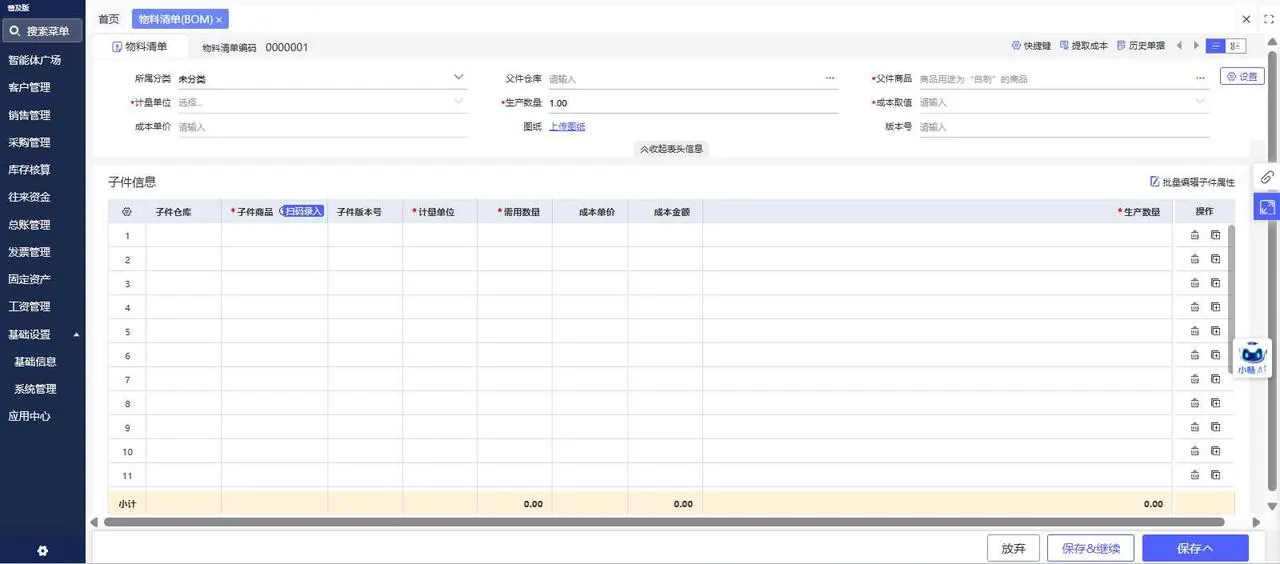Click the 放弃 button

pos(1013,548)
